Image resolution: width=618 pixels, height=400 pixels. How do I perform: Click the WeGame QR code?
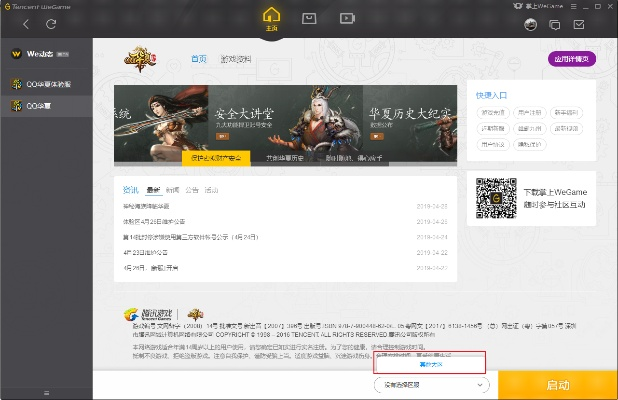pyautogui.click(x=496, y=198)
